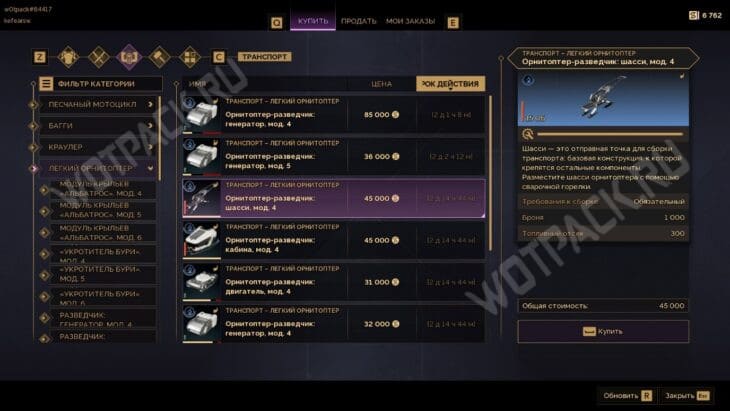The width and height of the screenshot is (730, 411).
Task: Click the magnifier icon in the item details
Action: pyautogui.click(x=527, y=135)
